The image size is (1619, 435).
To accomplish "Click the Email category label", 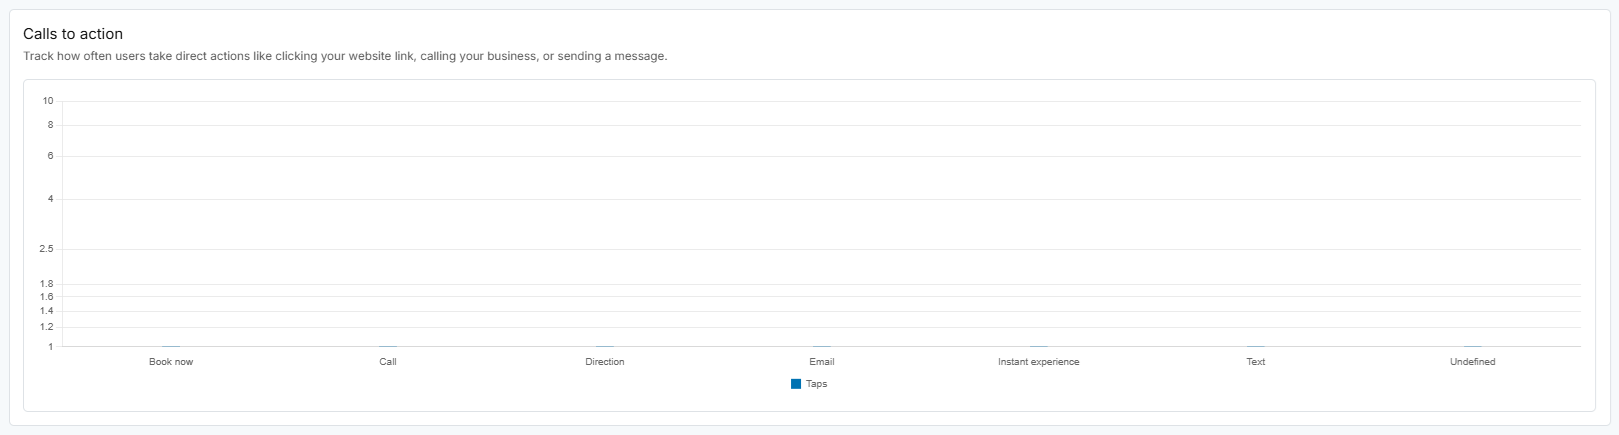I will 822,362.
